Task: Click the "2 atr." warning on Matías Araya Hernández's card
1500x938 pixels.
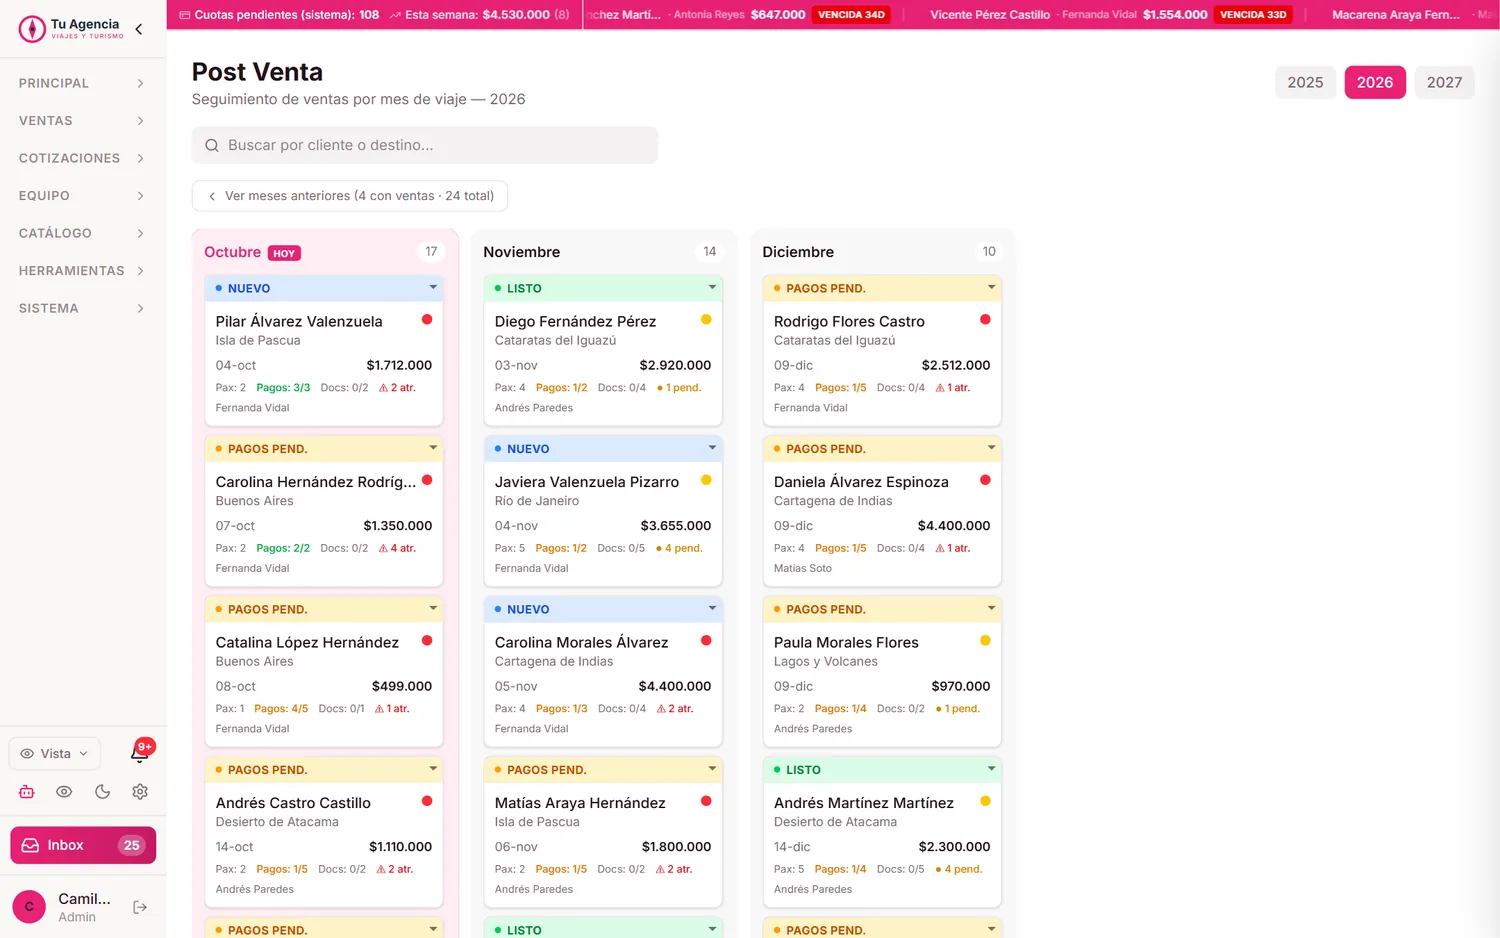Action: (x=674, y=869)
